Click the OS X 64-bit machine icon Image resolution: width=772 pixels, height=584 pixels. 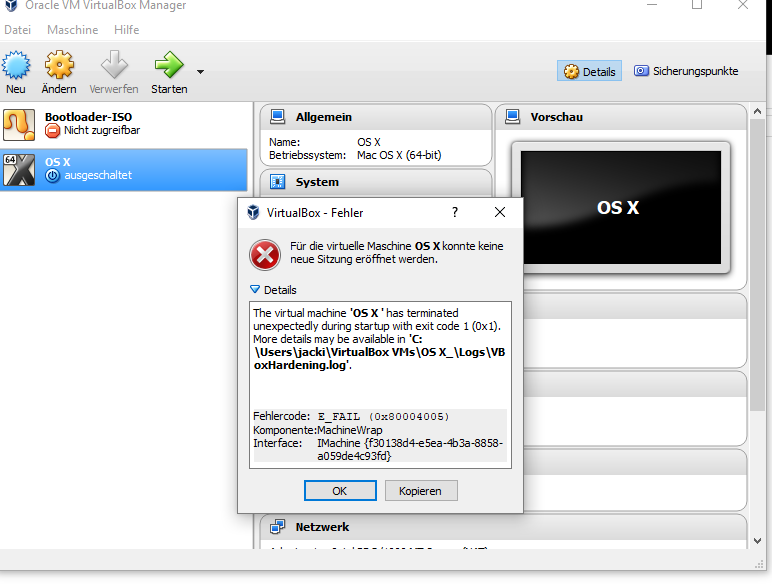19,169
